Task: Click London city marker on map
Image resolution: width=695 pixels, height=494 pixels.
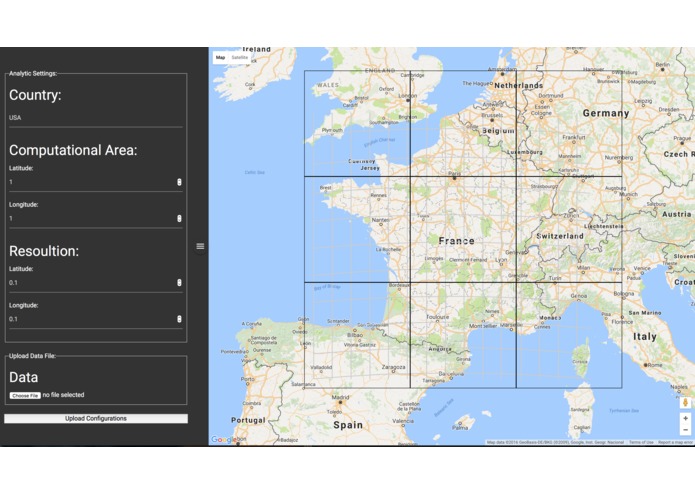Action: (x=408, y=101)
